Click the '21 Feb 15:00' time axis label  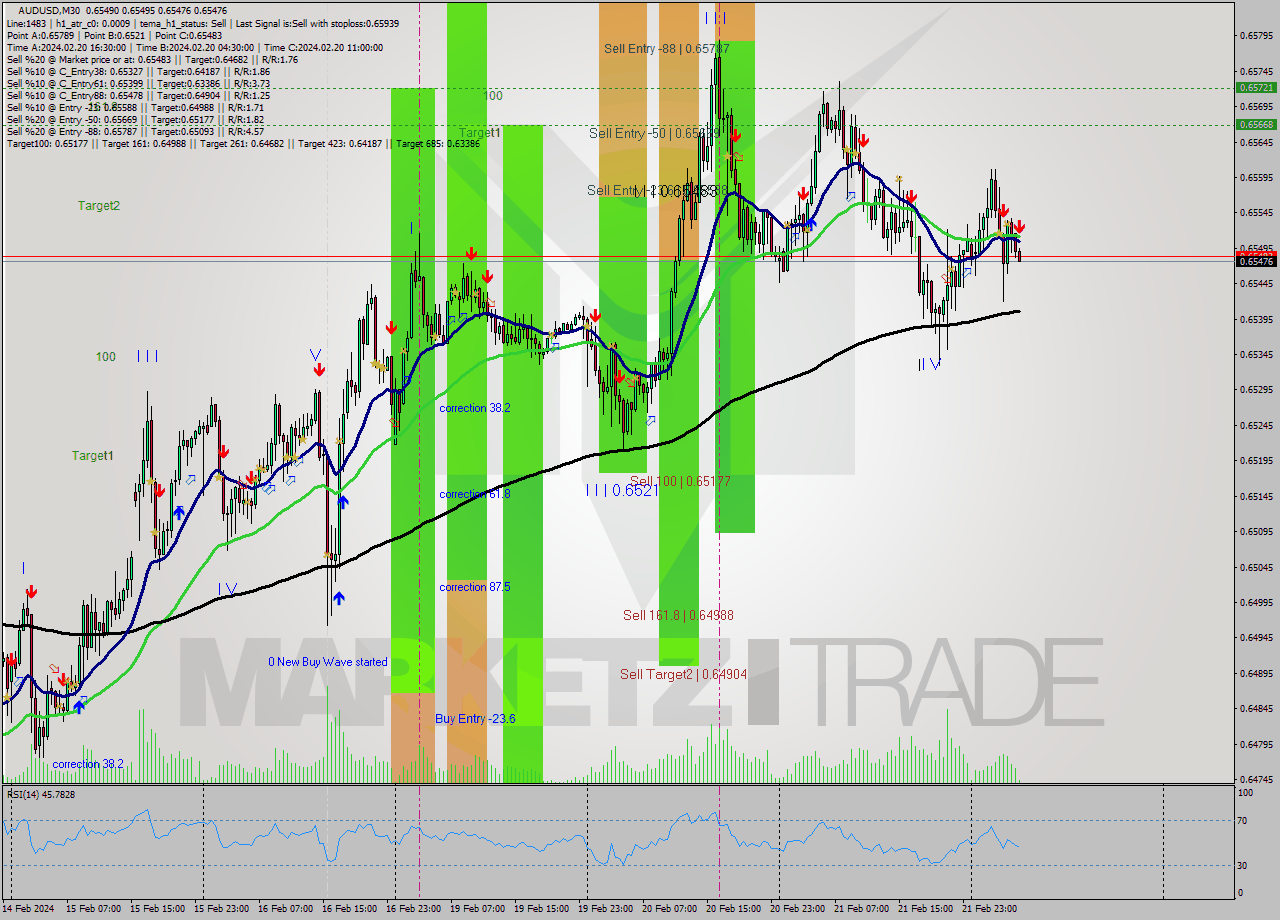pos(924,909)
